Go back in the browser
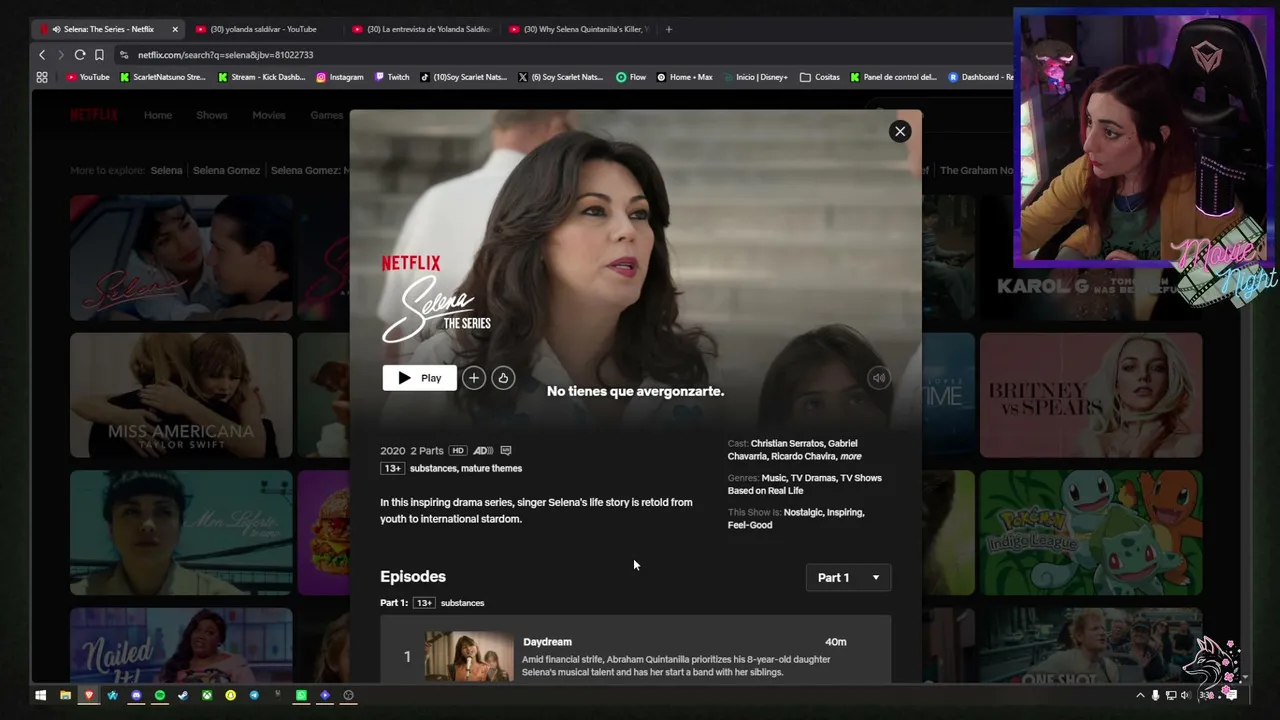This screenshot has width=1280, height=720. click(42, 55)
